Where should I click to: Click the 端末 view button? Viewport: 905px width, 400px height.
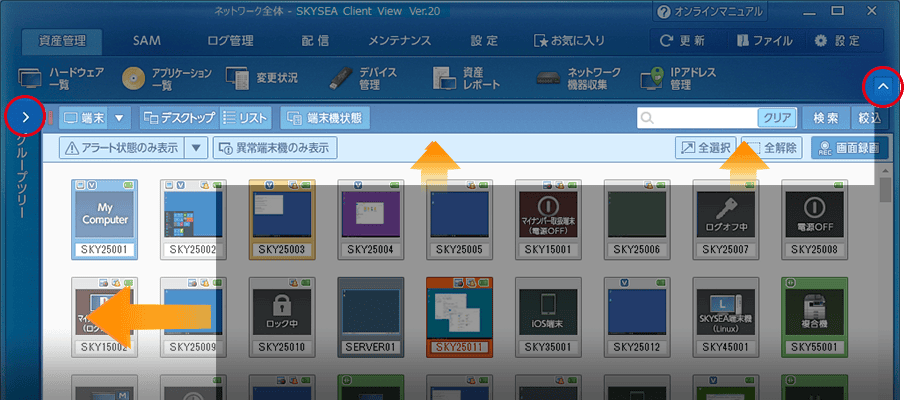tap(84, 118)
